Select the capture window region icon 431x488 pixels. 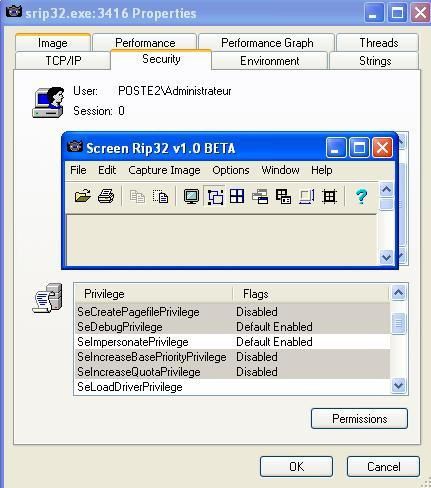coord(215,196)
